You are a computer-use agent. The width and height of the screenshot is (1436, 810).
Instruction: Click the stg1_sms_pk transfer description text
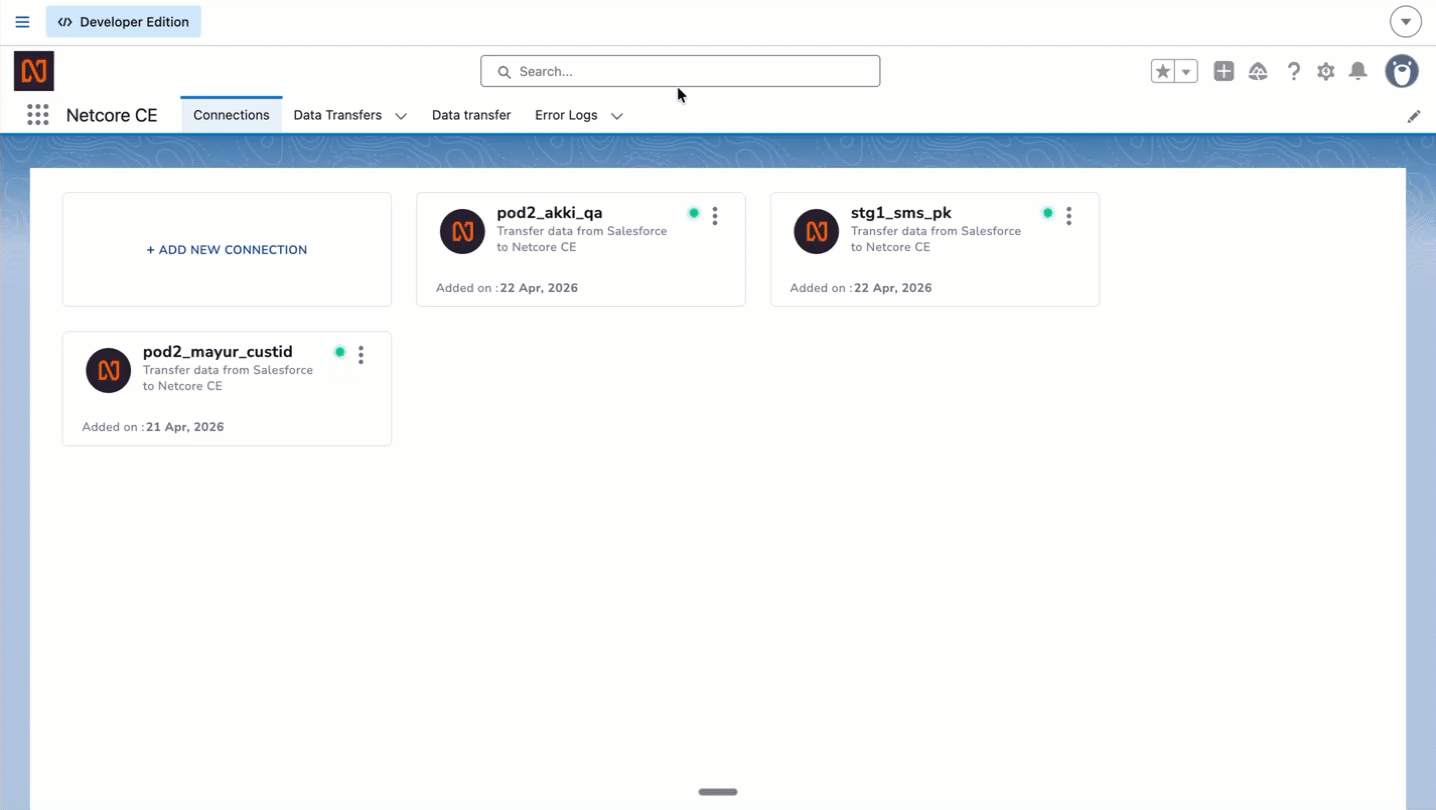(936, 239)
